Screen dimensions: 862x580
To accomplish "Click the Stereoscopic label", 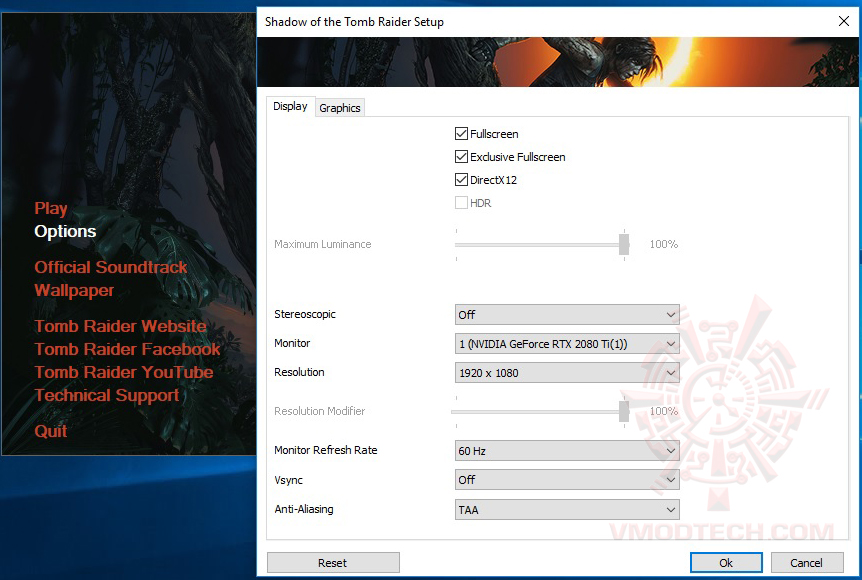I will (305, 314).
